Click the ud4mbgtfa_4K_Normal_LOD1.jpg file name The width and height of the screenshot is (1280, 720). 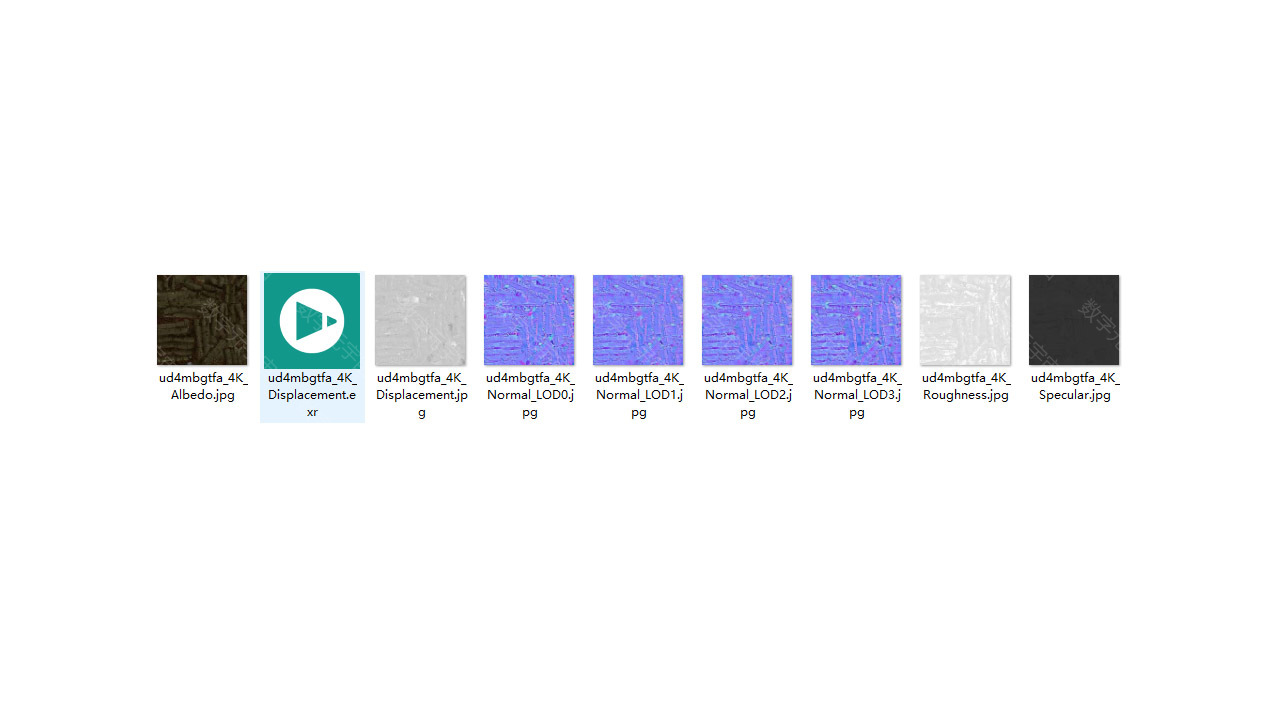coord(639,395)
